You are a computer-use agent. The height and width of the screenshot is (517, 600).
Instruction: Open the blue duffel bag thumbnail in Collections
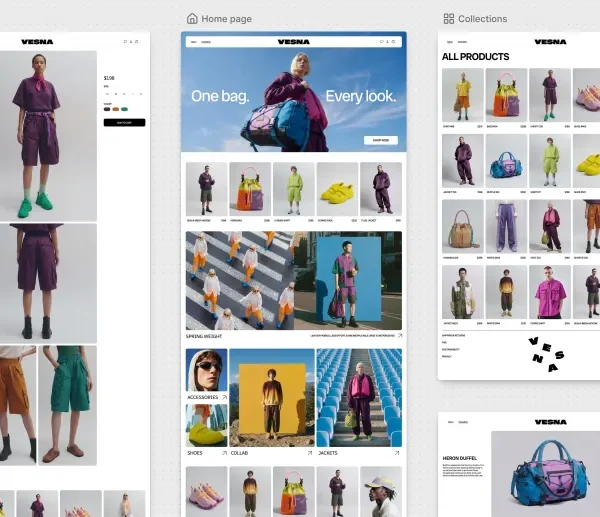tap(506, 161)
